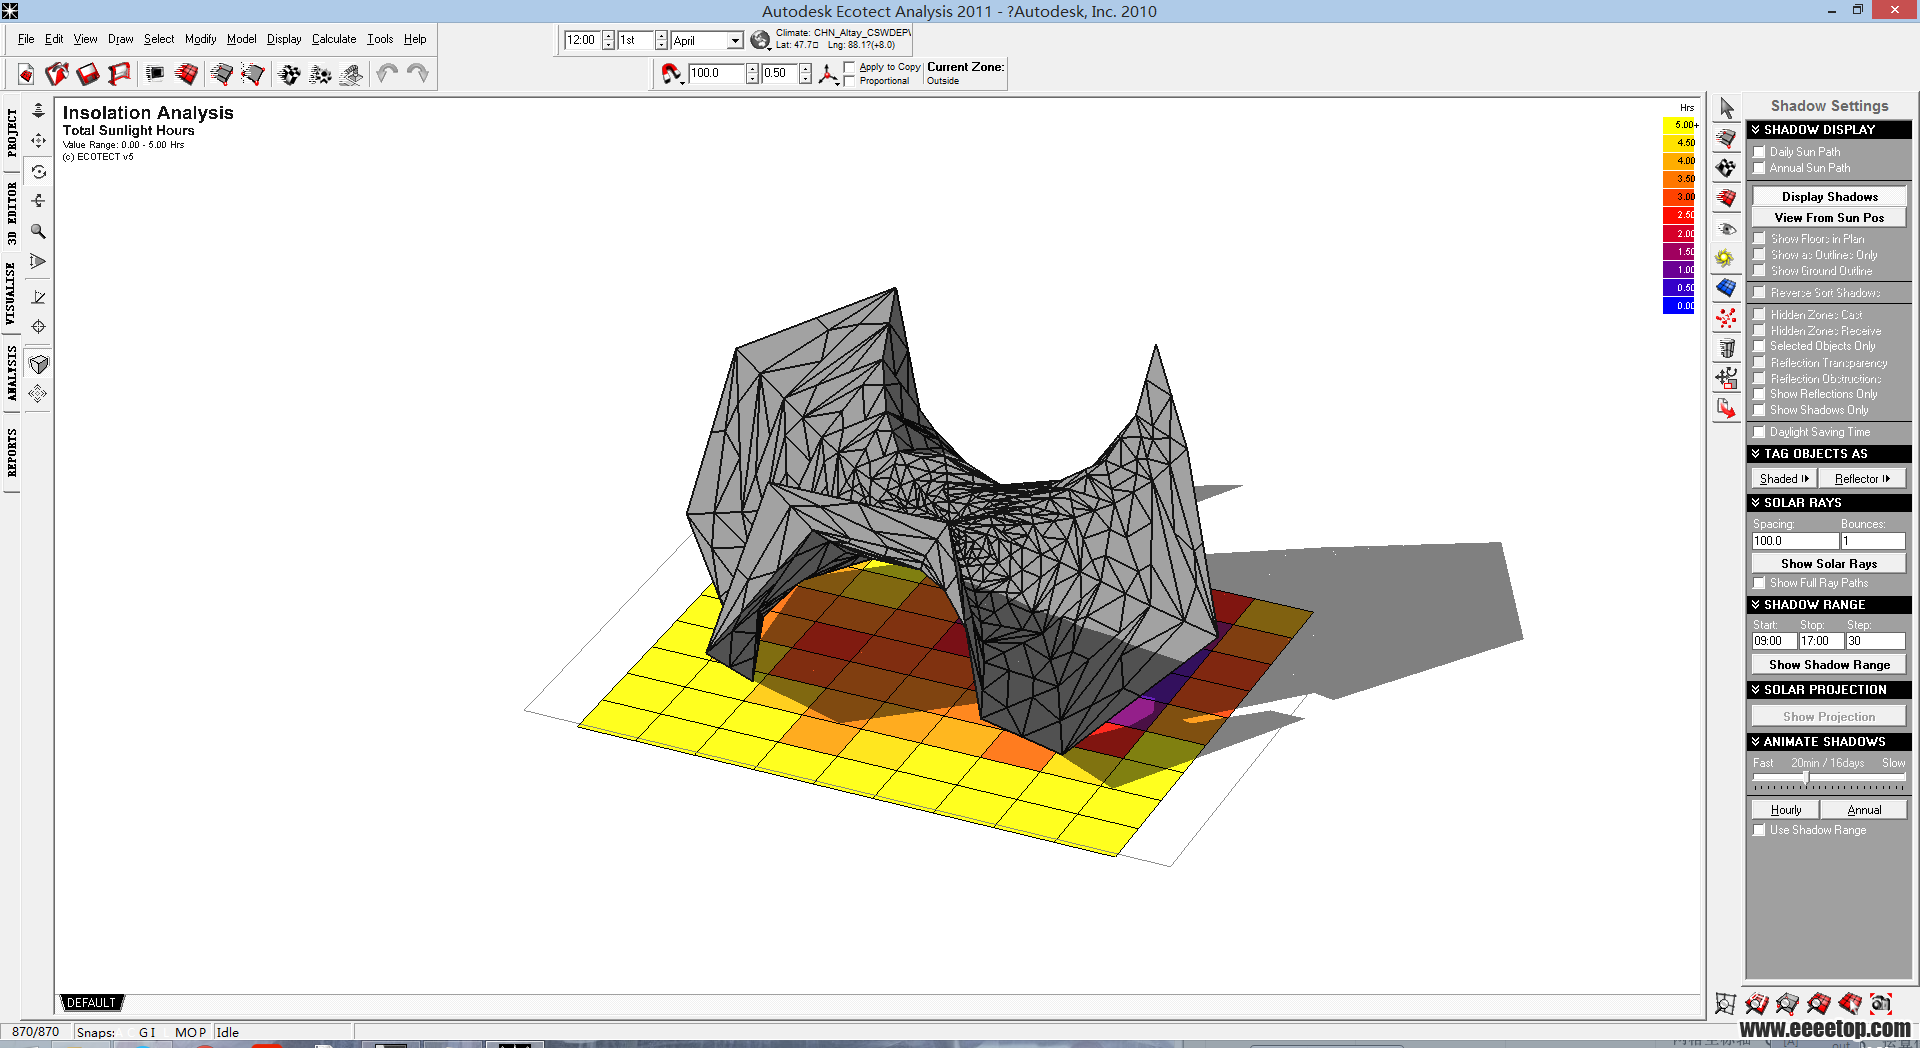Click the Show Solar Rays button

point(1829,564)
